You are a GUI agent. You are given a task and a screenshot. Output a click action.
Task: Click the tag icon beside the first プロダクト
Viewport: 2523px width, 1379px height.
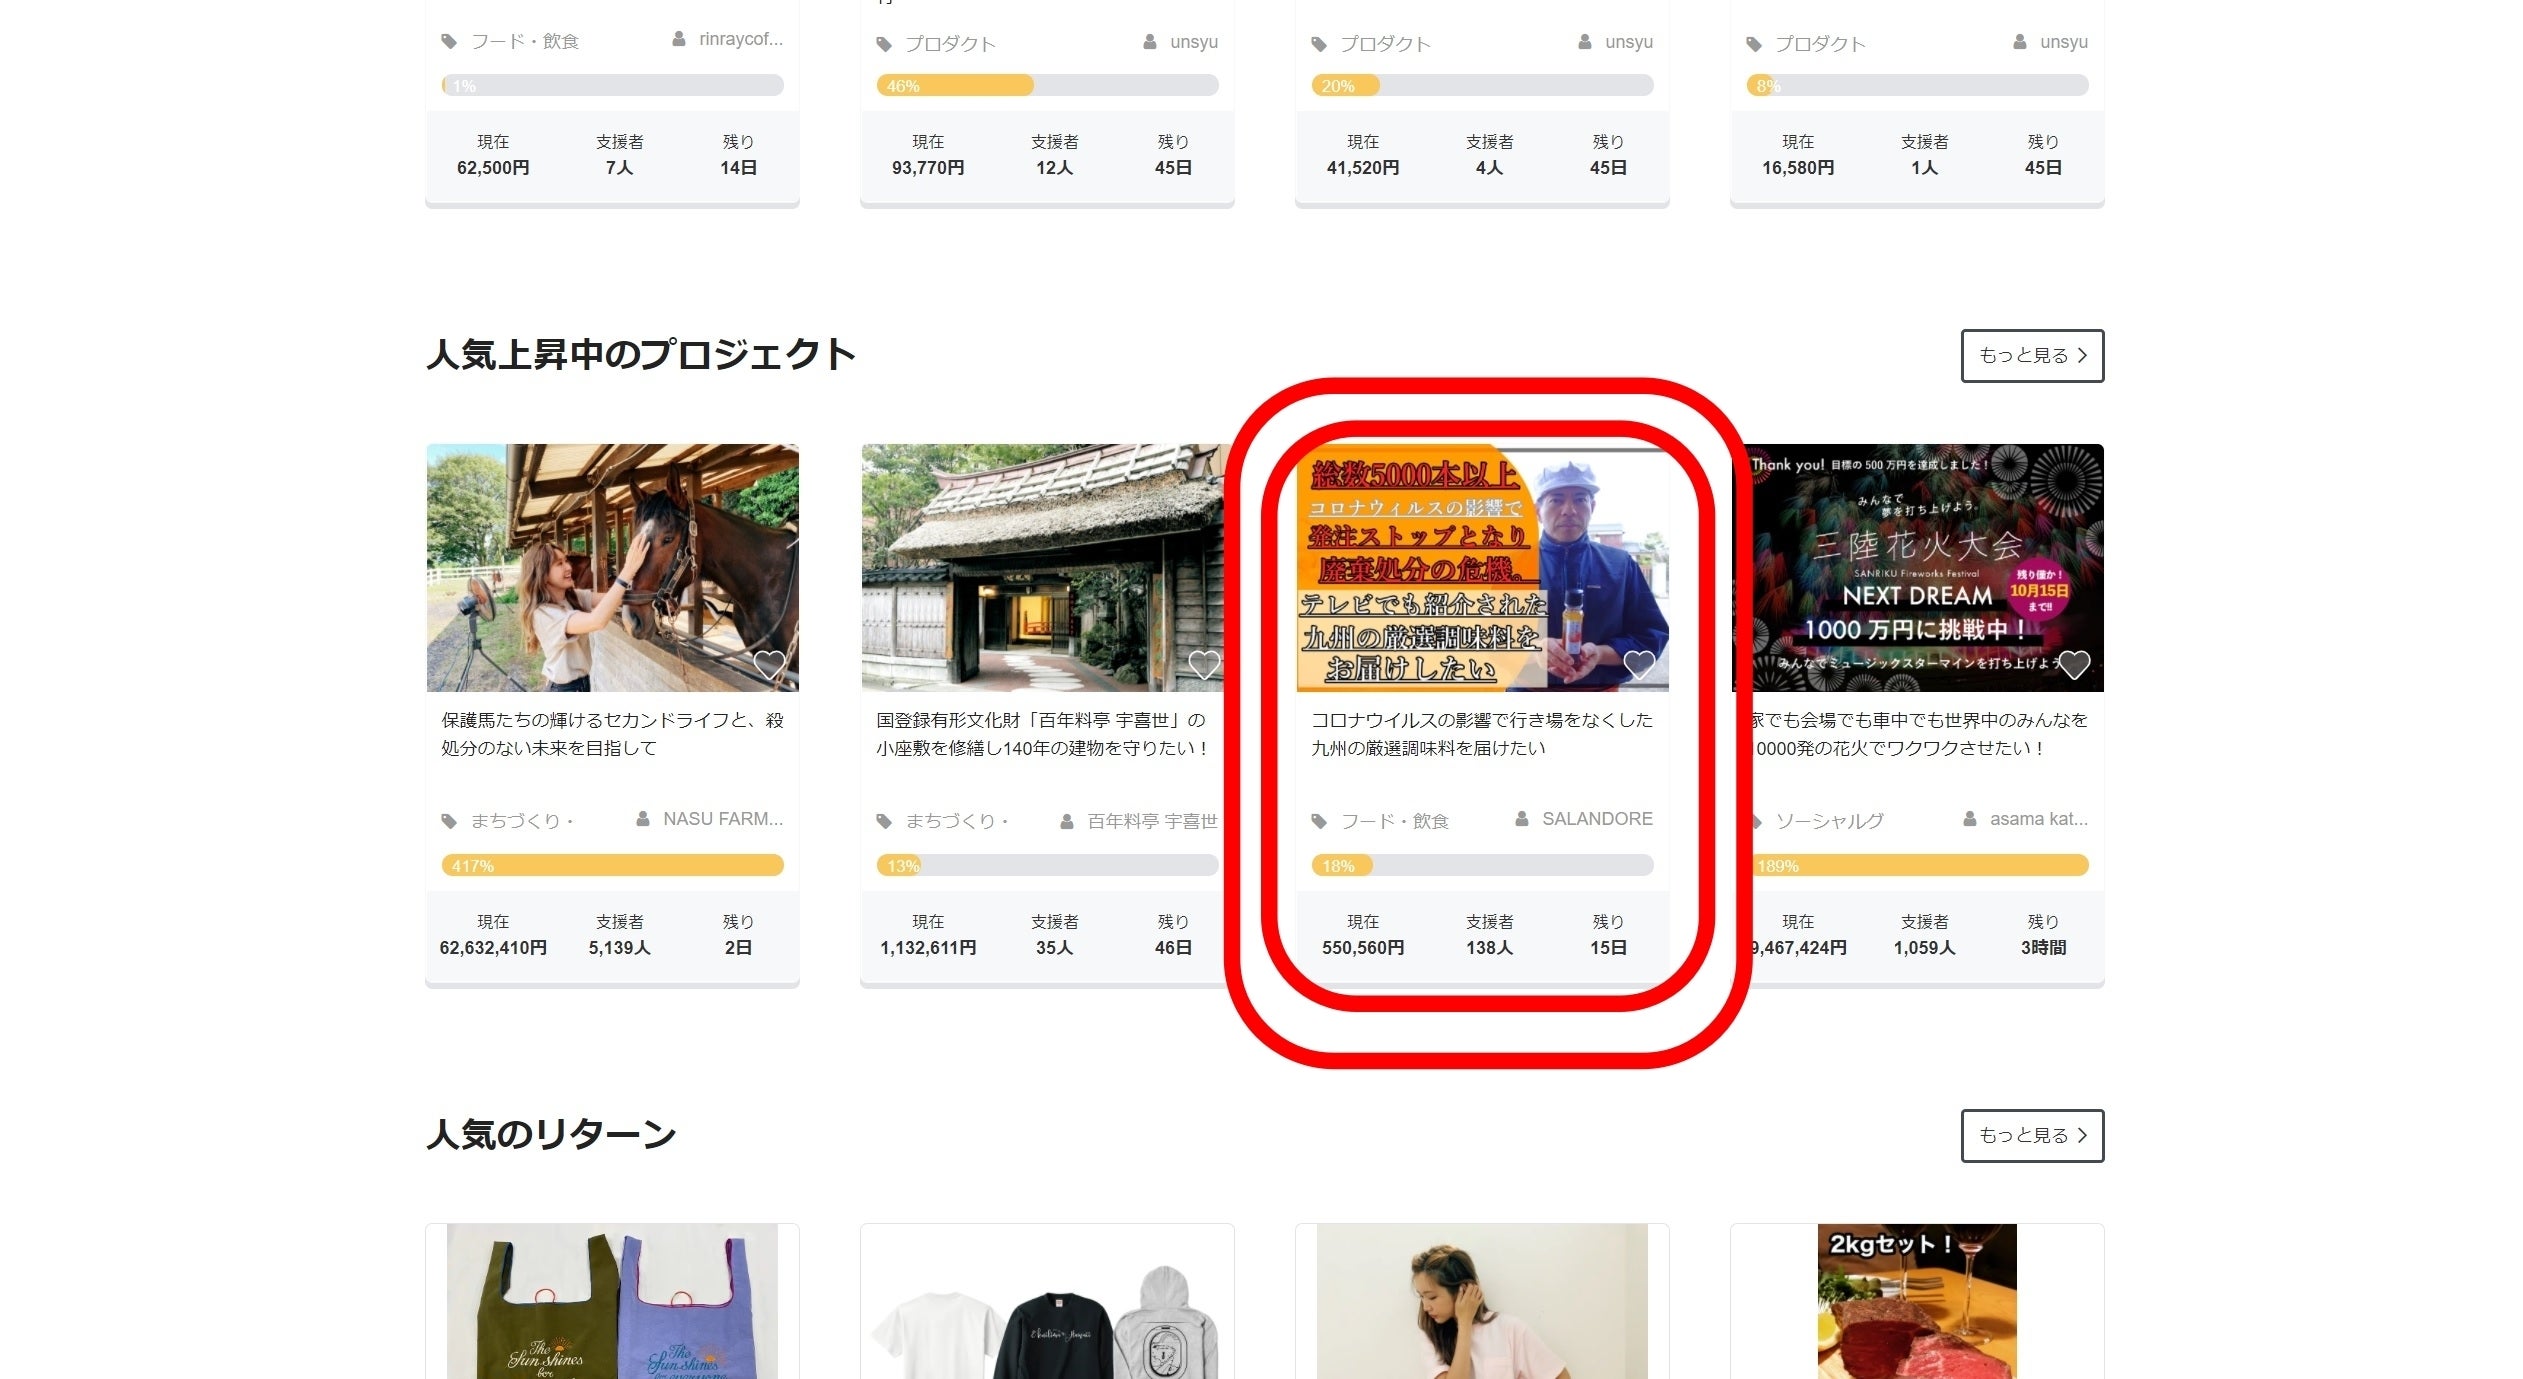pos(884,44)
